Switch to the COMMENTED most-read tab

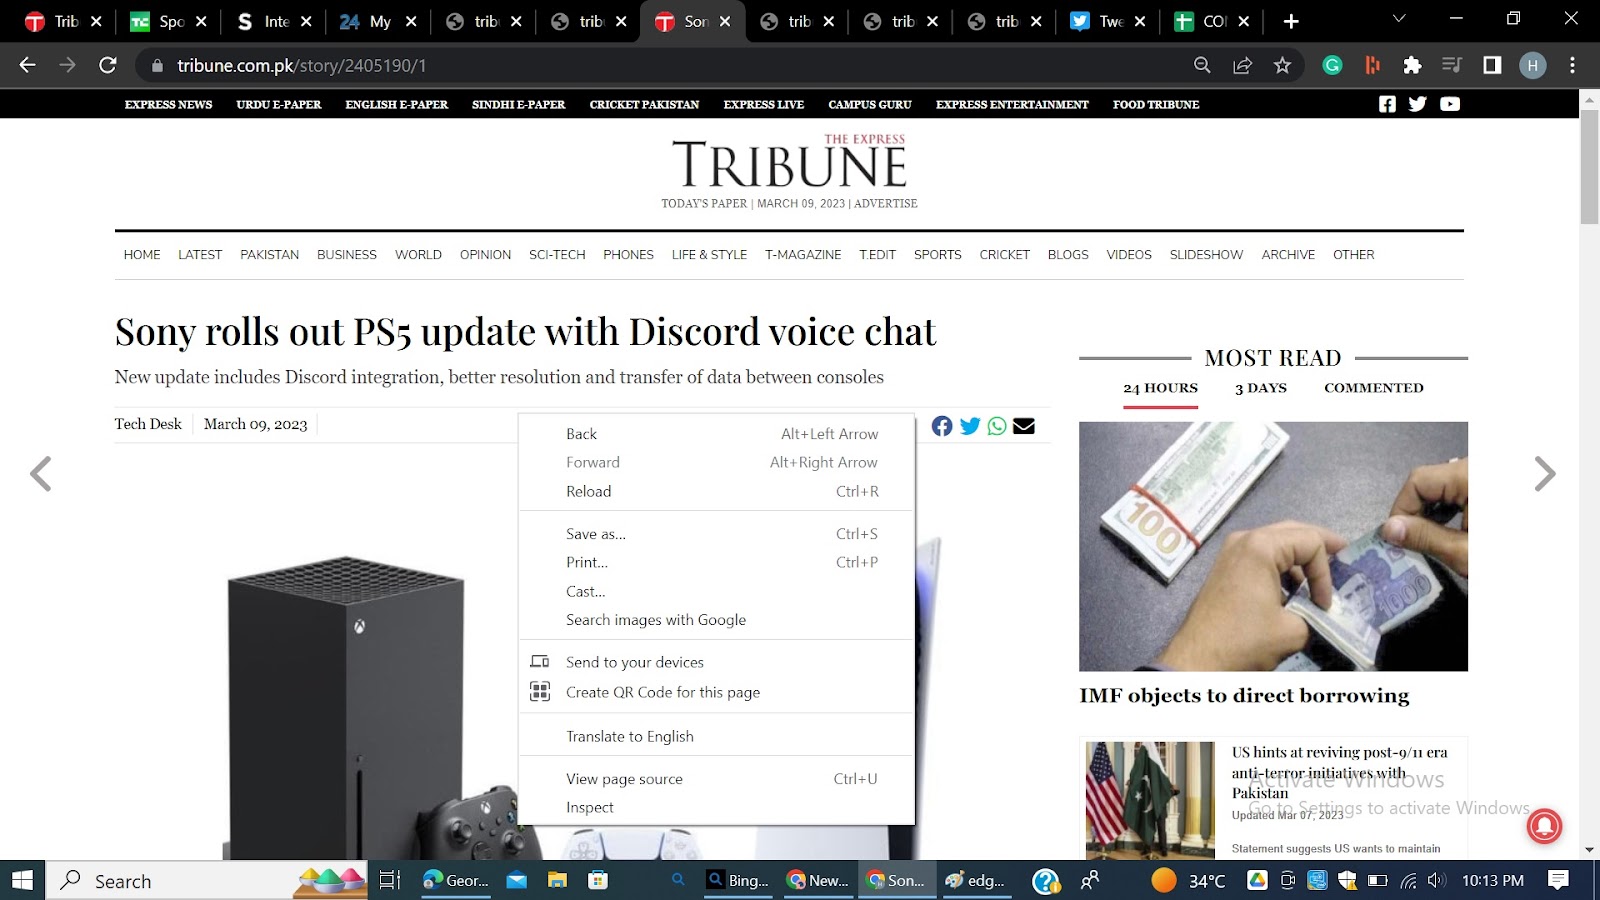tap(1373, 388)
